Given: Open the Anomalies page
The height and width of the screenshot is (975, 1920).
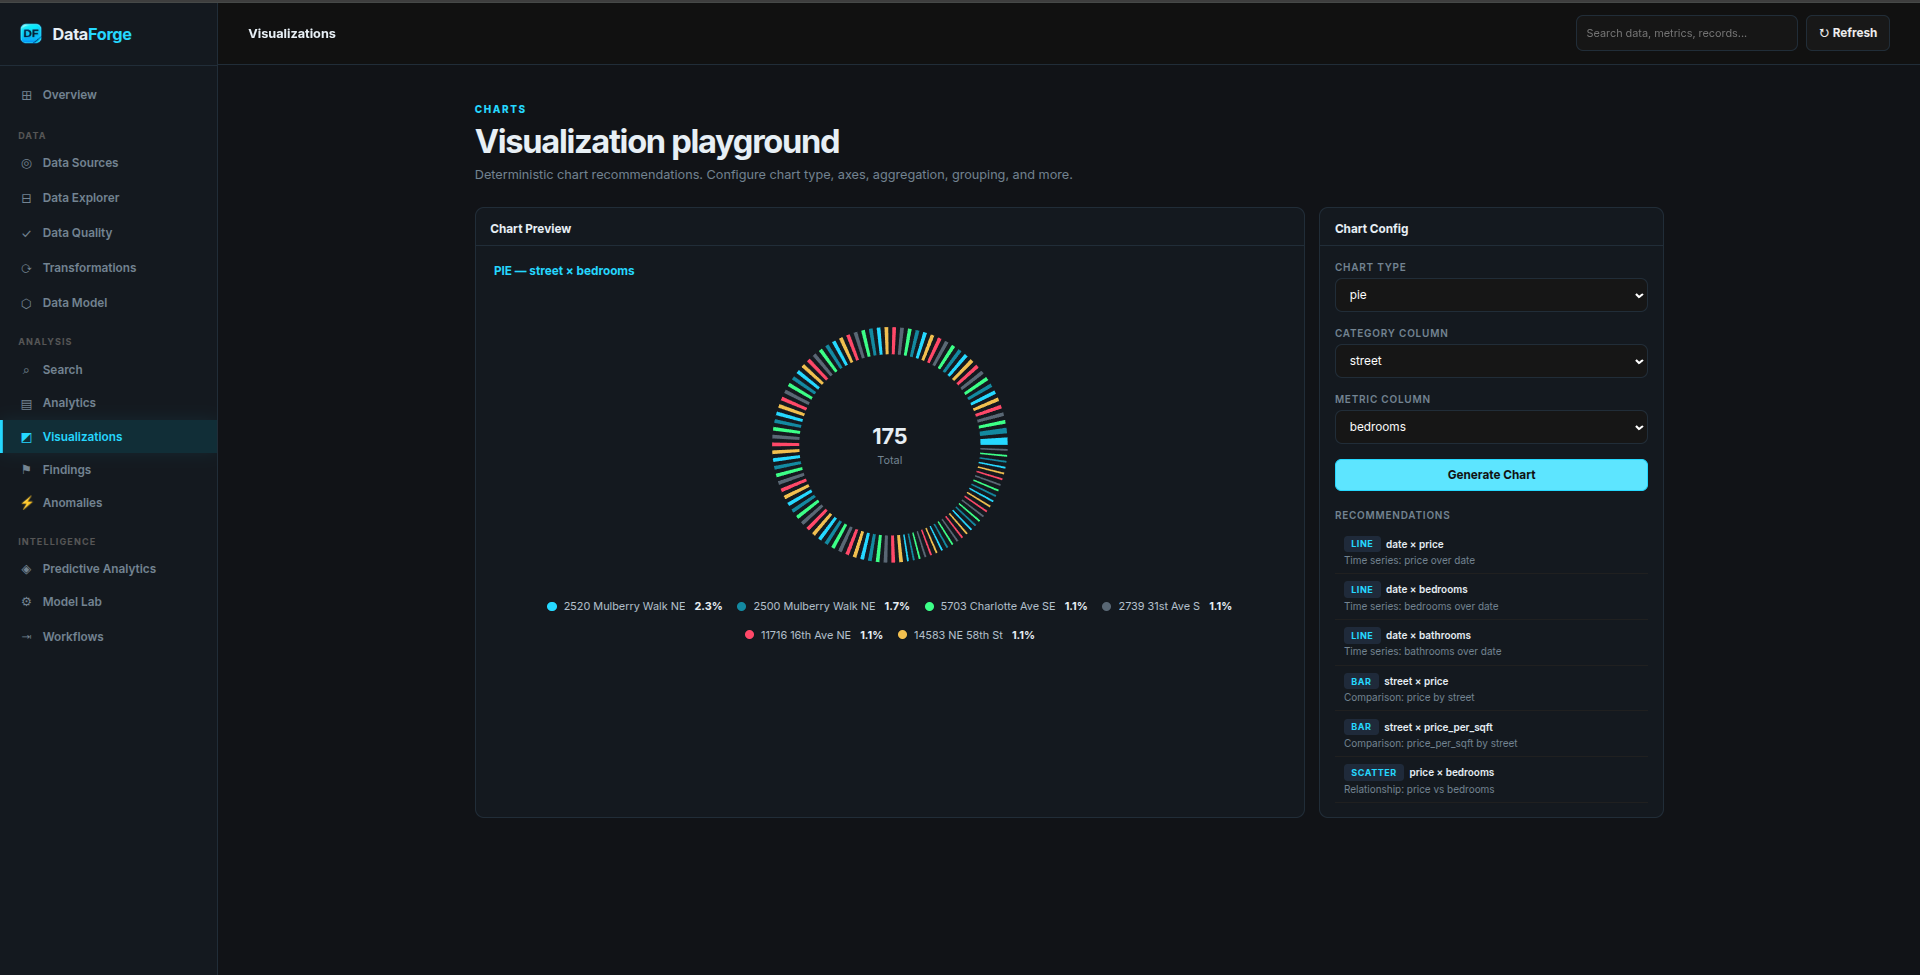Looking at the screenshot, I should coord(108,503).
